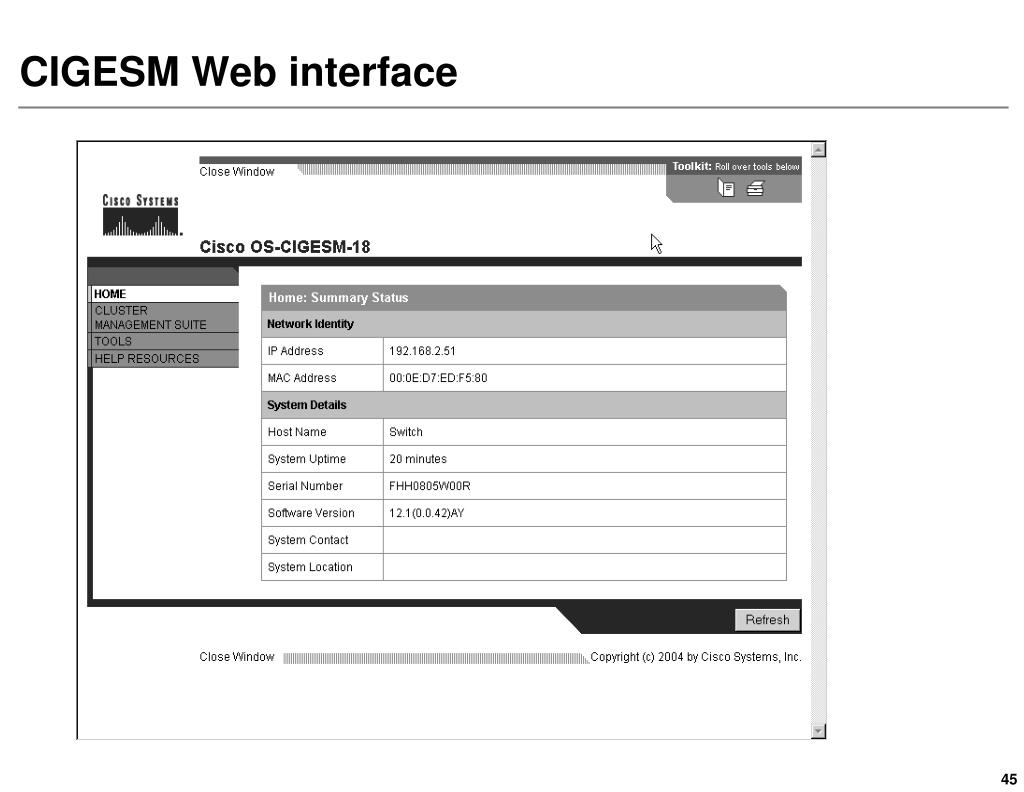
Task: Open CLUSTER MANAGEMENT SUITE menu item
Action: 164,317
